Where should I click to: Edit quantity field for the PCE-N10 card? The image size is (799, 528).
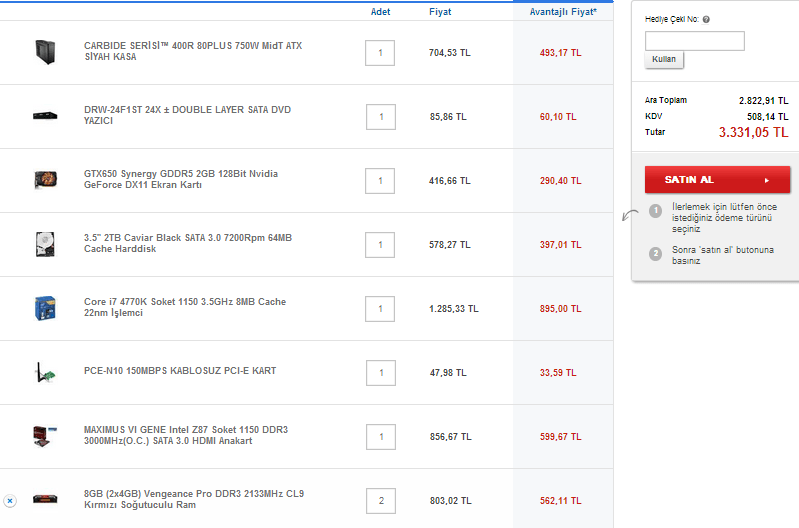tap(381, 373)
